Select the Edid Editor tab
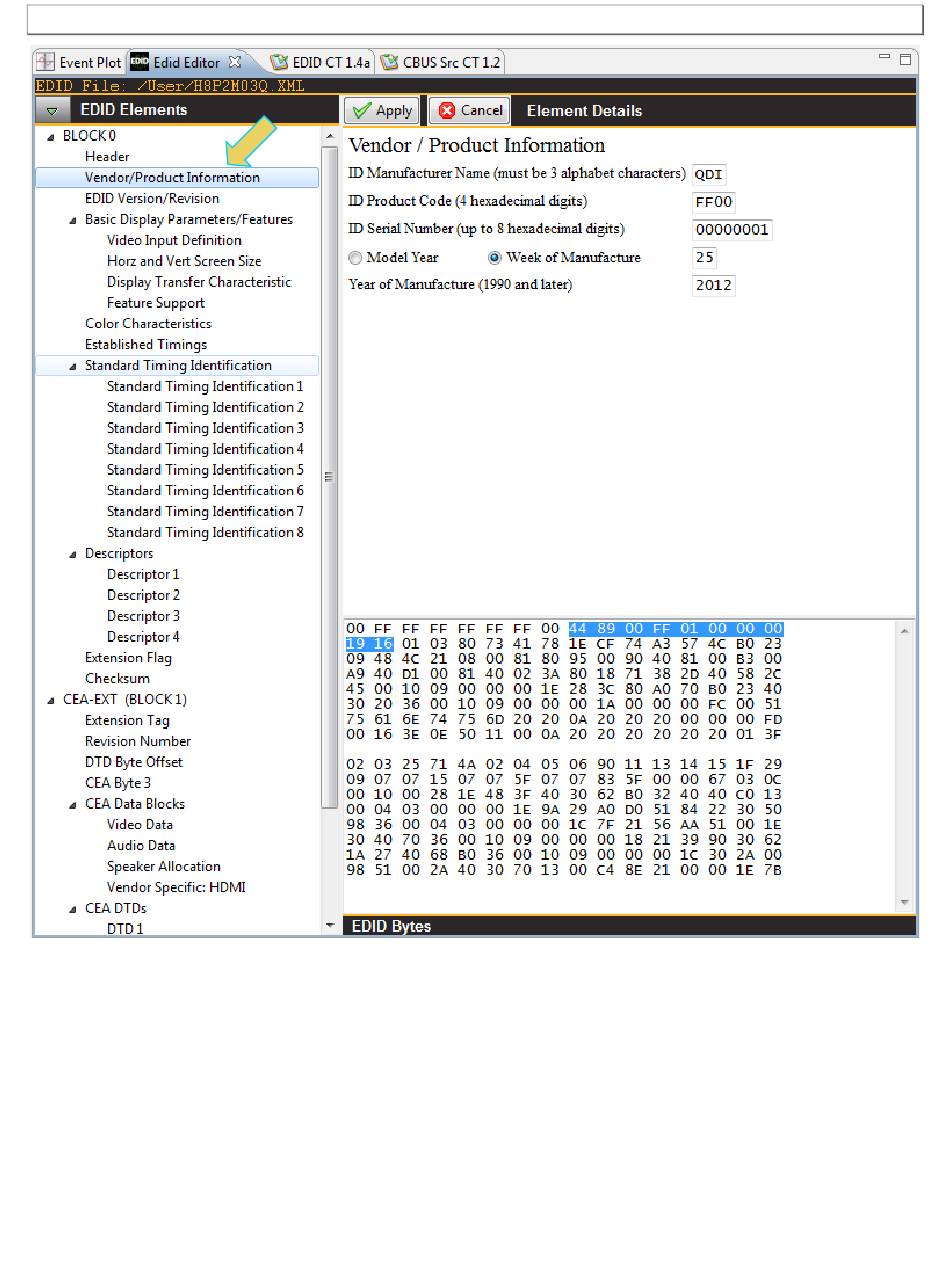The height and width of the screenshot is (1267, 950). tap(186, 62)
